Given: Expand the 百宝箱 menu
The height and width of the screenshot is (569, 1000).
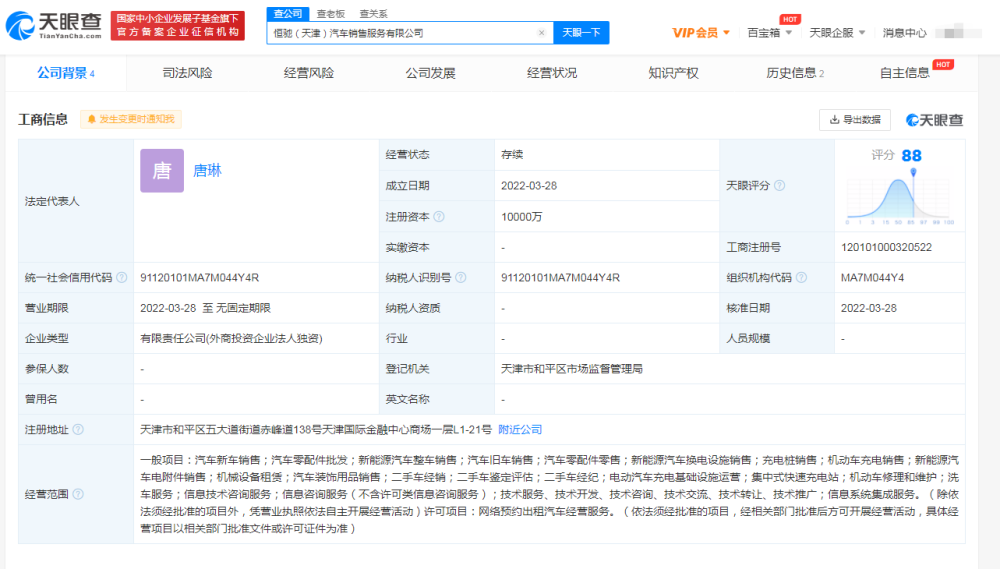Looking at the screenshot, I should pyautogui.click(x=770, y=33).
